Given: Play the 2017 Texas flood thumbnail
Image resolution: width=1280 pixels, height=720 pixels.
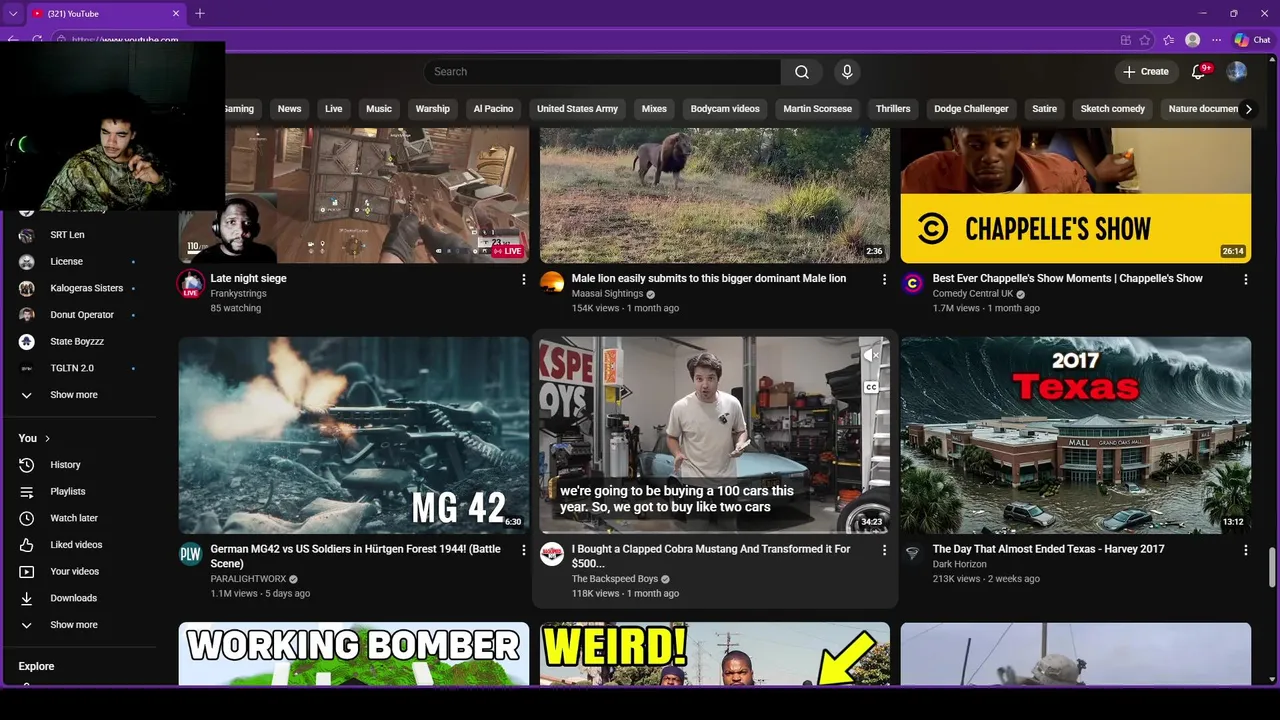Looking at the screenshot, I should 1076,435.
